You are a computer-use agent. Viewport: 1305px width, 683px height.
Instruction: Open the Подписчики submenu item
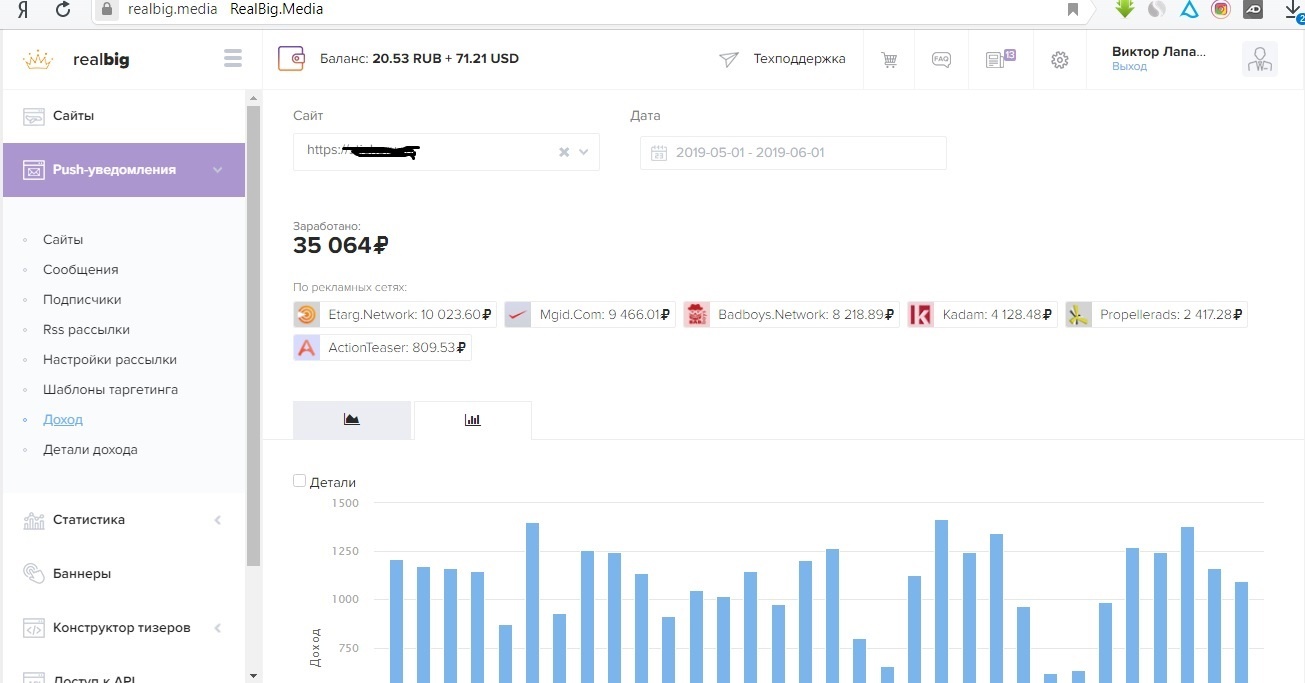[x=82, y=300]
